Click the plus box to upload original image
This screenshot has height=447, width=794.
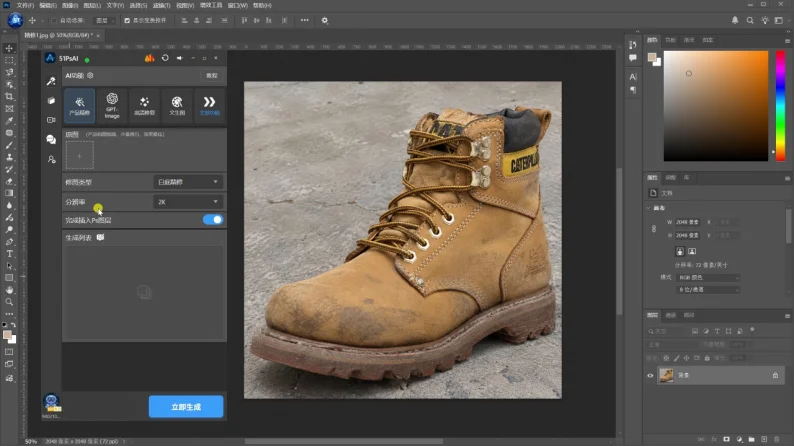click(80, 156)
